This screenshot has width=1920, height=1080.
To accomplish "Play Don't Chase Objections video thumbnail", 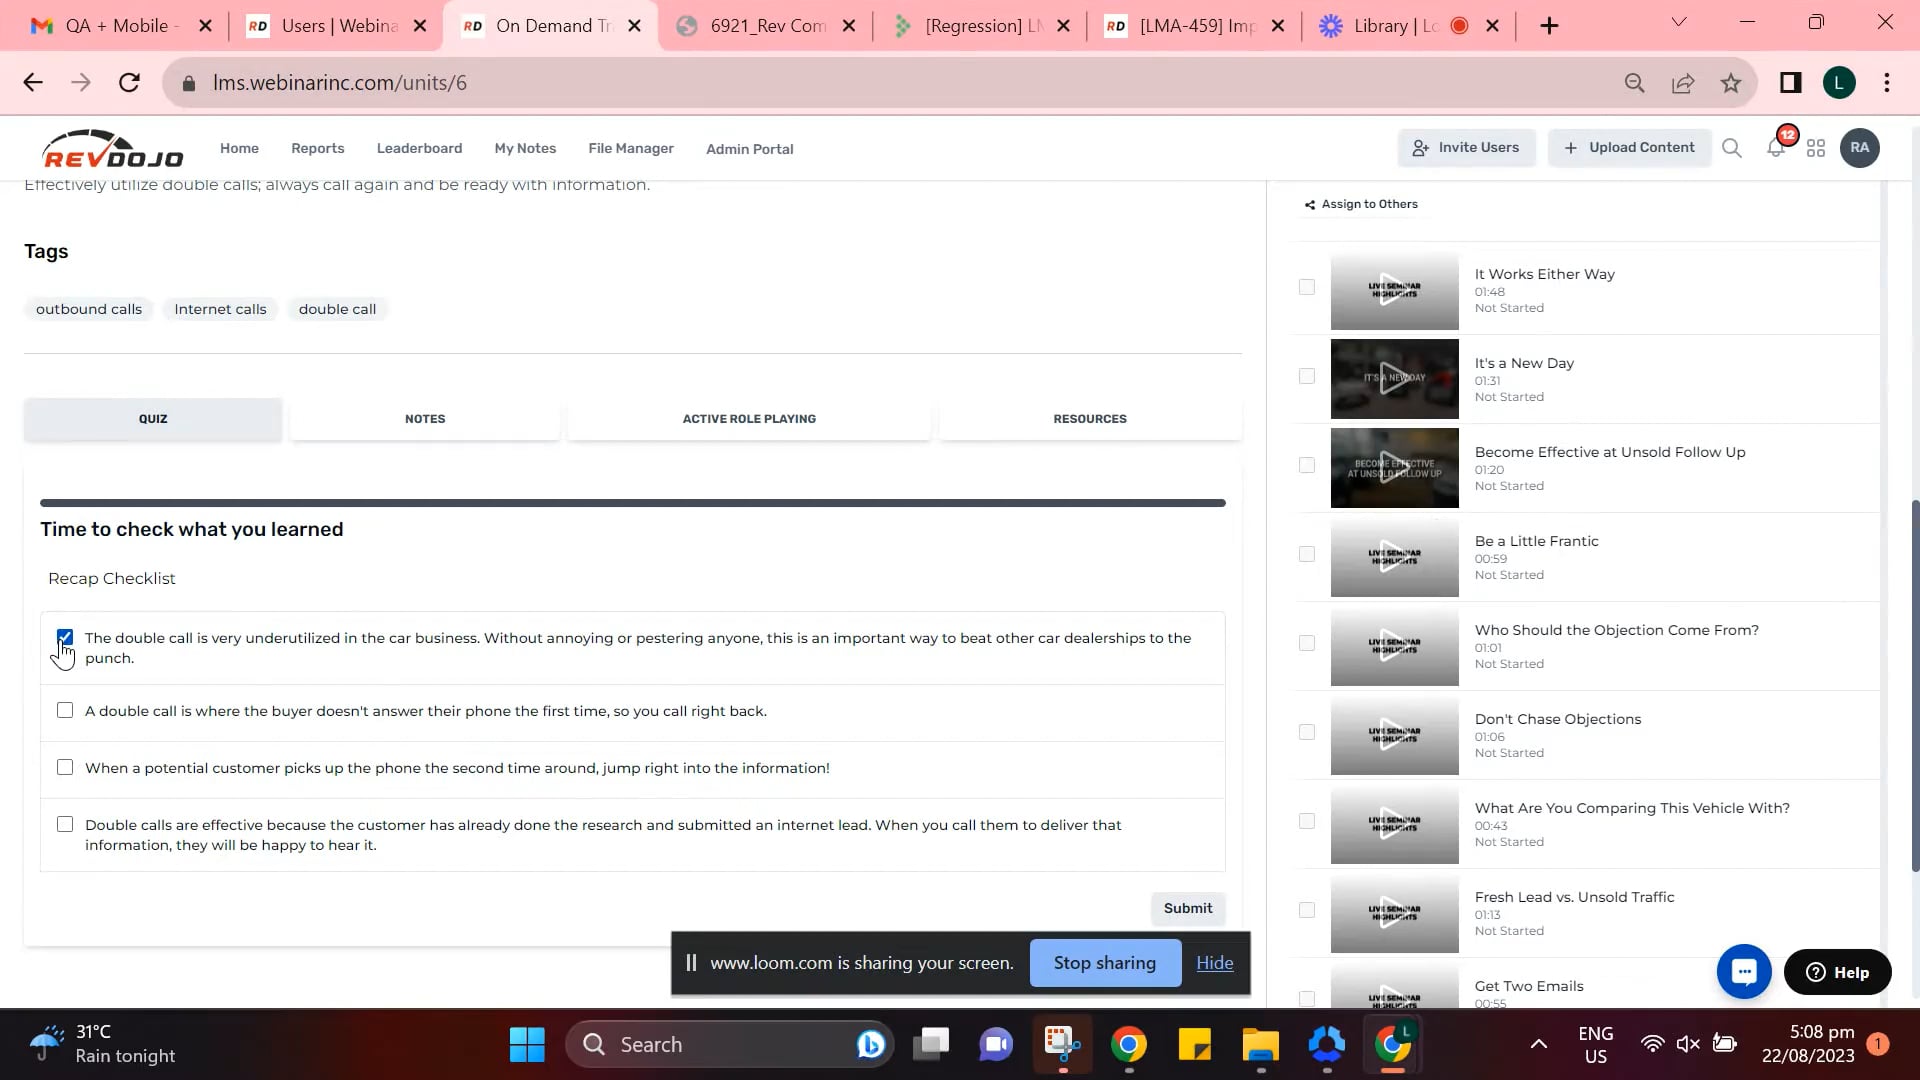I will (1394, 735).
